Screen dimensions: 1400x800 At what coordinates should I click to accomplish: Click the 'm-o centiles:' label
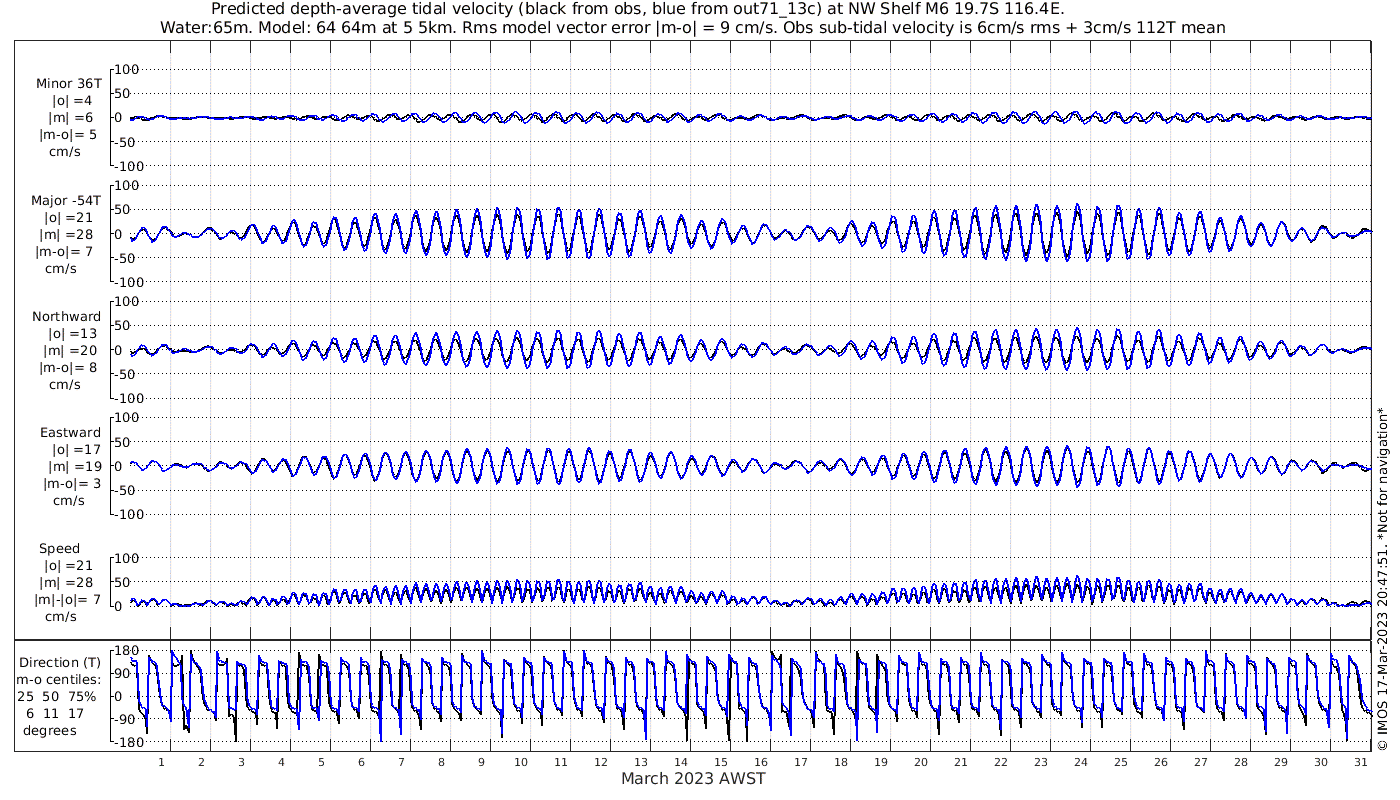[x=58, y=679]
